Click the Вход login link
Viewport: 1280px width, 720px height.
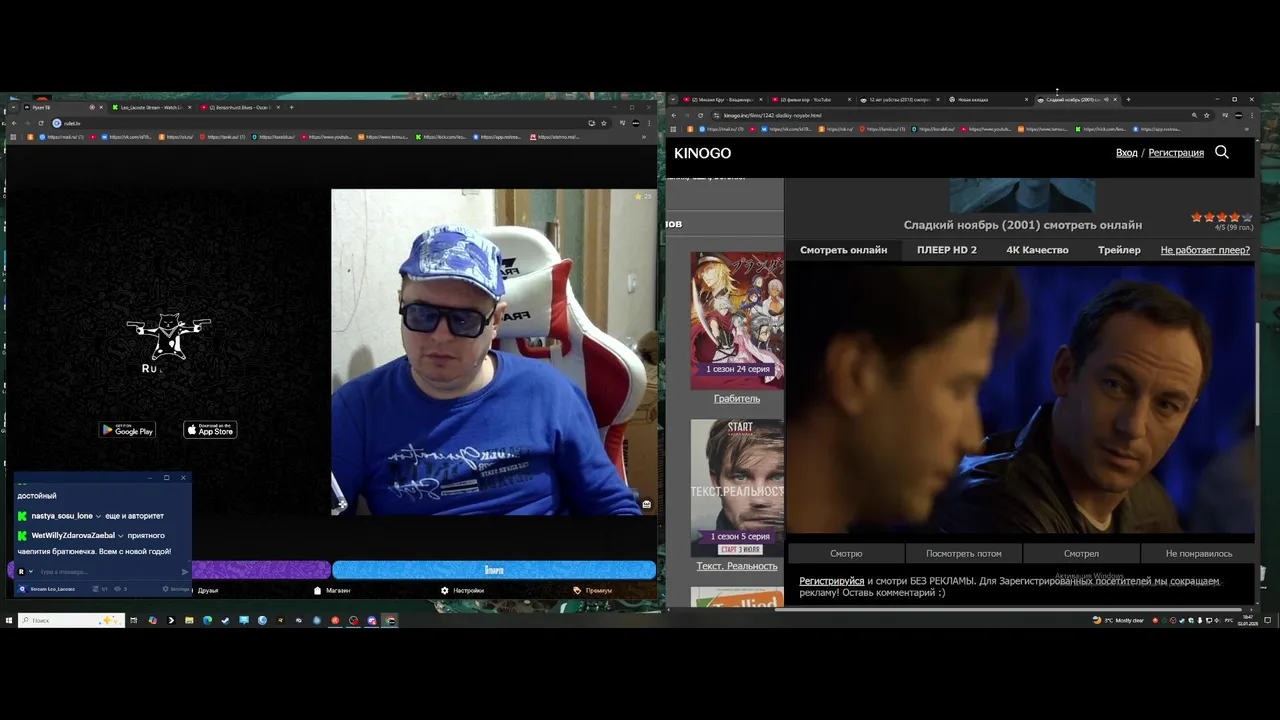coord(1126,153)
